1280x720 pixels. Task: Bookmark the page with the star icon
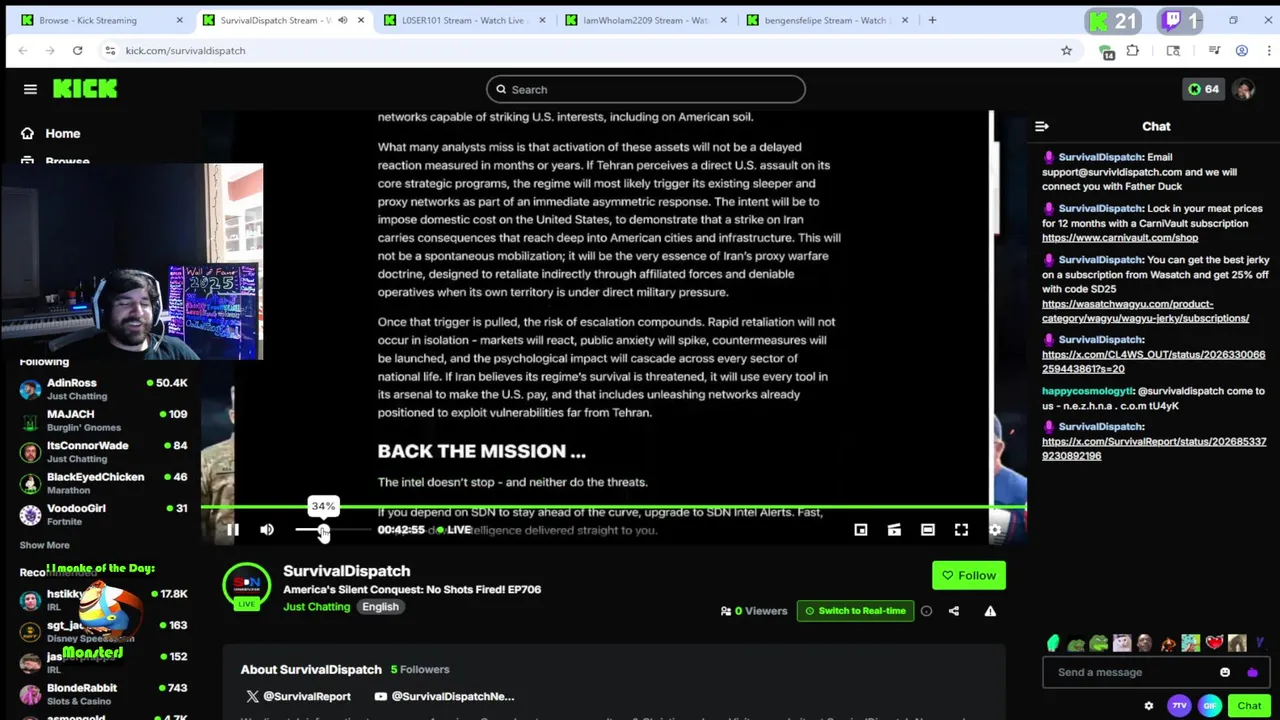point(1066,50)
